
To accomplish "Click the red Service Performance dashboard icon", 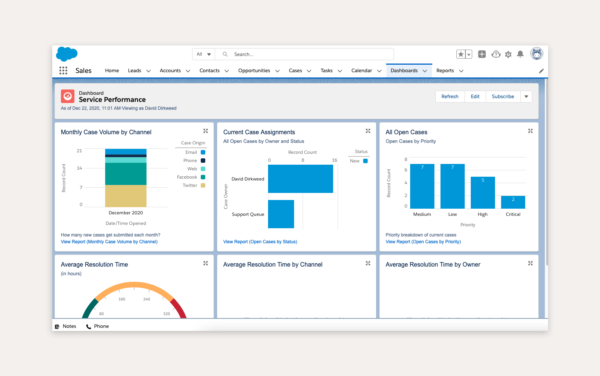I will coord(68,96).
